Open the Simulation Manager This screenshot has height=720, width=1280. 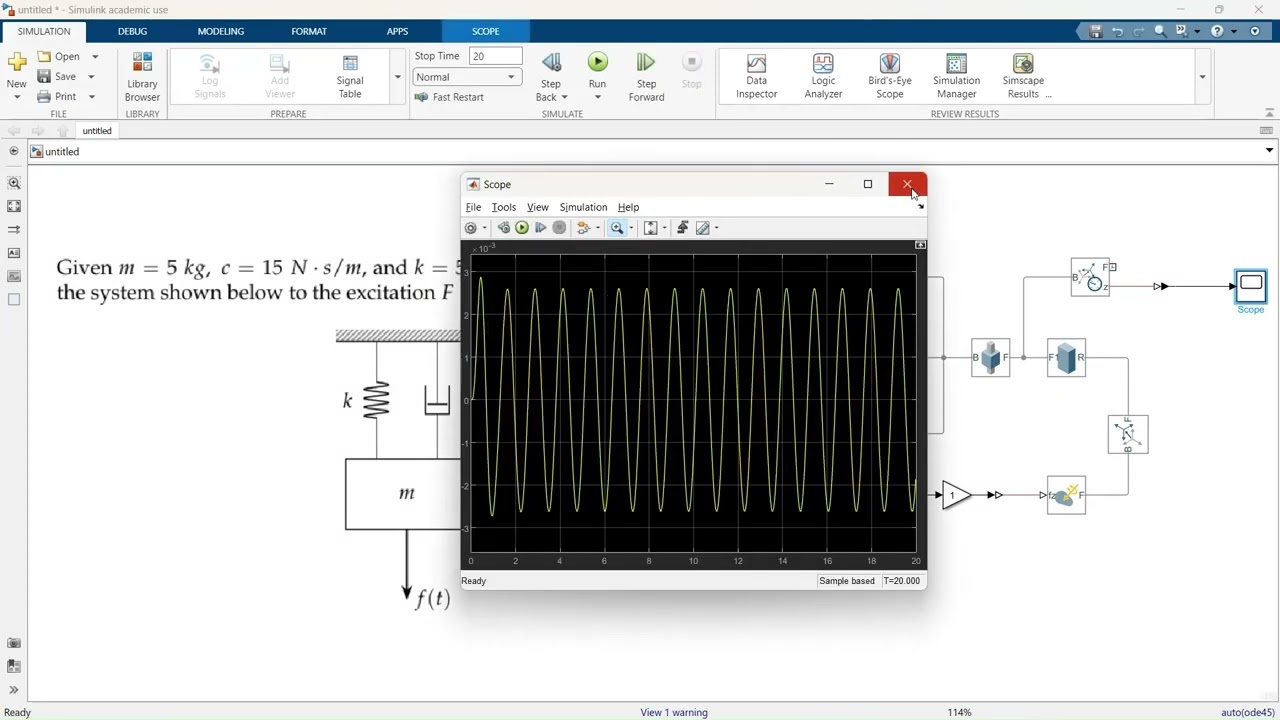[956, 77]
